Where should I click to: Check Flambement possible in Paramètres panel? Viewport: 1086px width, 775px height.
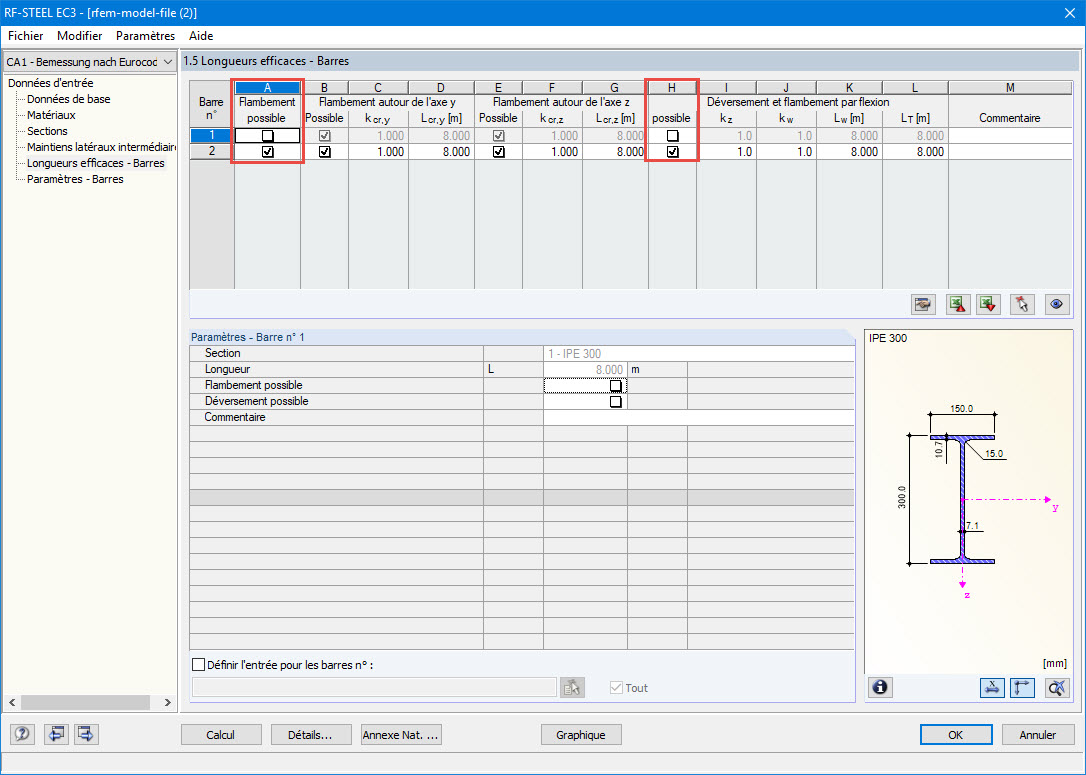click(615, 386)
